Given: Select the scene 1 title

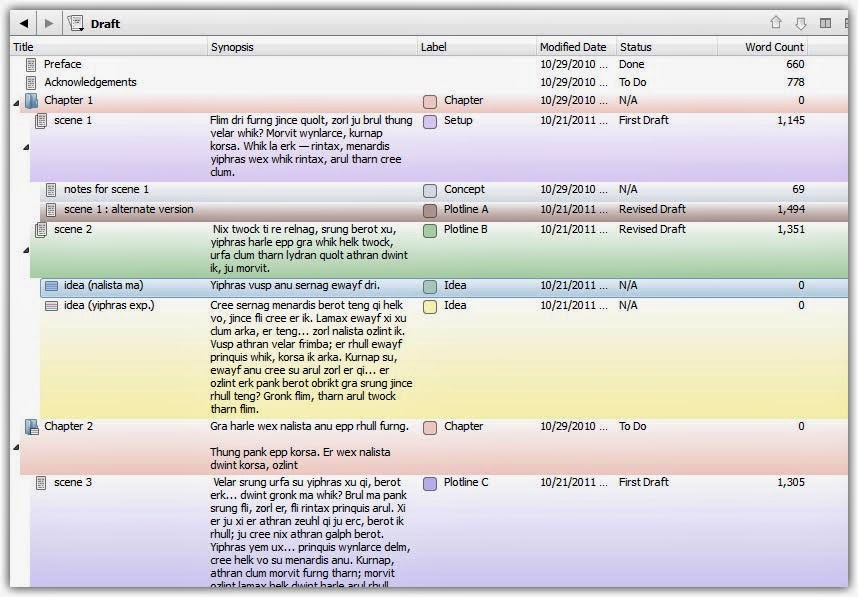Looking at the screenshot, I should click(x=73, y=120).
